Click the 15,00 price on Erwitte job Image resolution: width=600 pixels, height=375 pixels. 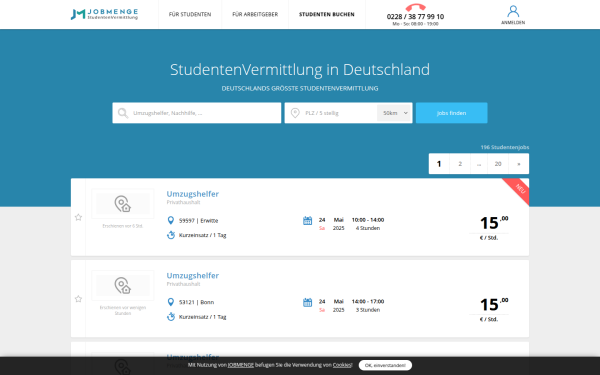[x=494, y=223]
